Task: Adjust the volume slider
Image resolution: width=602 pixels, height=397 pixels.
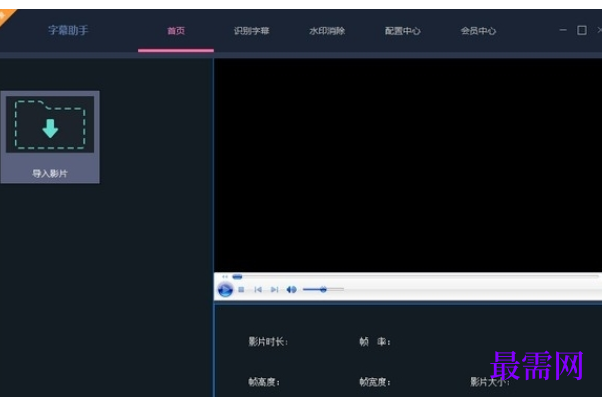Action: pos(323,289)
